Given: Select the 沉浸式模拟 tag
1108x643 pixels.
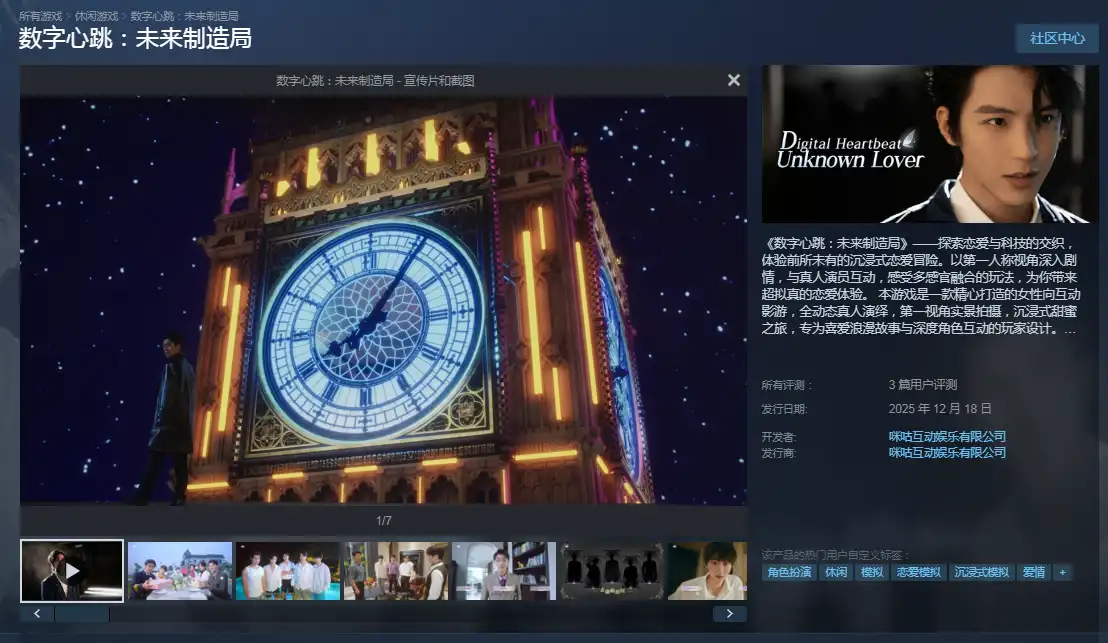Looking at the screenshot, I should coord(980,572).
